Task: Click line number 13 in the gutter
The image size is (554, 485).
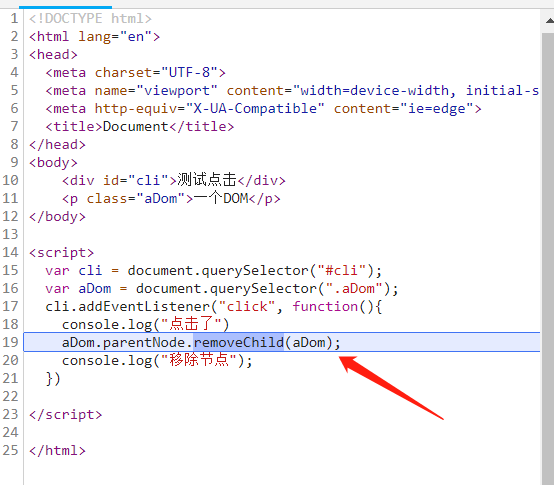Action: pyautogui.click(x=10, y=234)
